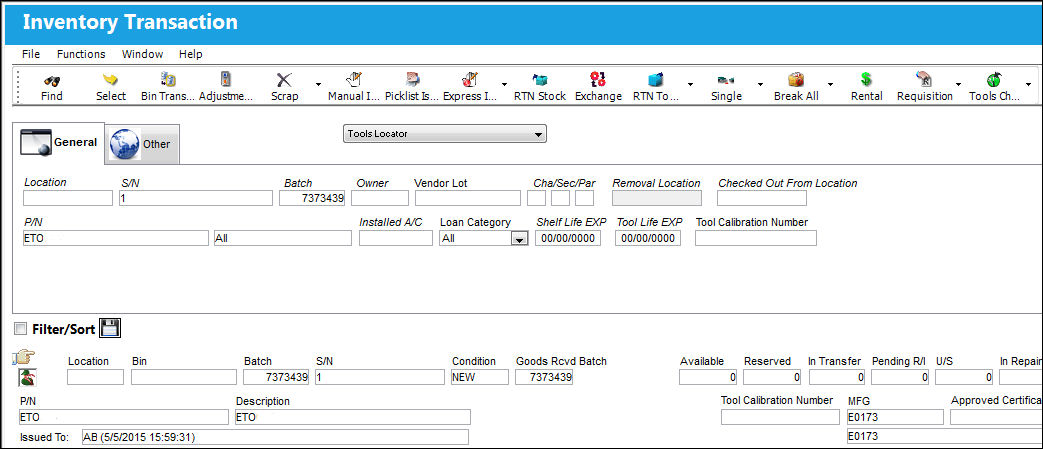Expand the Loan Category dropdown
Screen dimensions: 1043x449
(519, 238)
